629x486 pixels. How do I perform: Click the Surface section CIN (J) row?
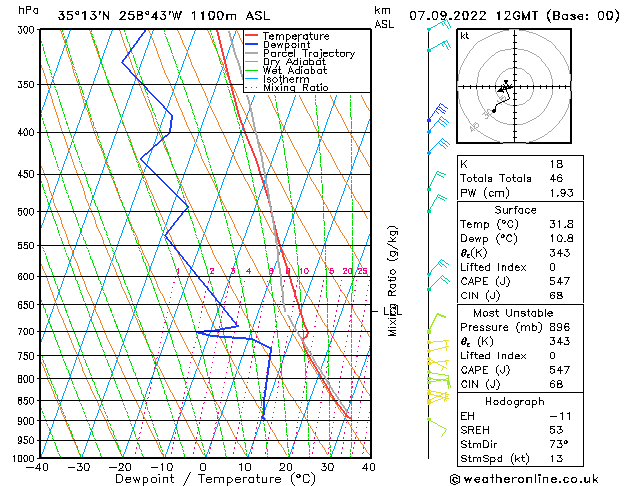click(x=520, y=296)
